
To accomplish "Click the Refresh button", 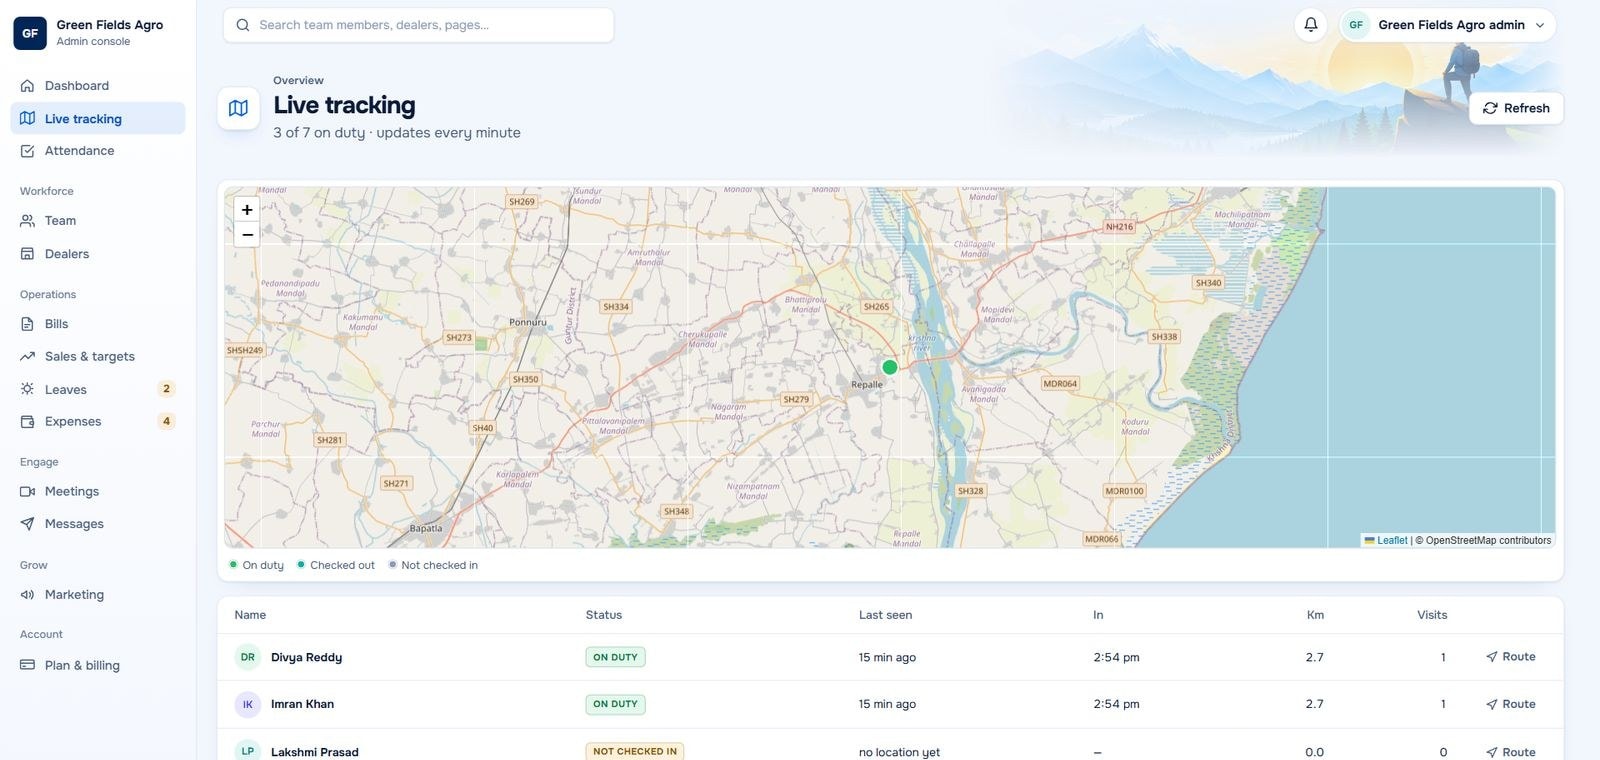I will coord(1516,108).
